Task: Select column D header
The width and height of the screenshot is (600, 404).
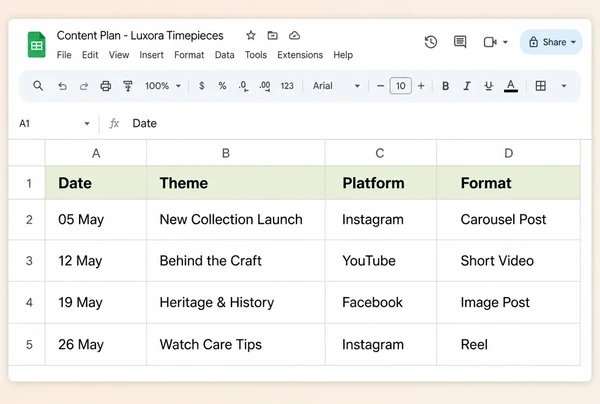Action: [x=508, y=153]
